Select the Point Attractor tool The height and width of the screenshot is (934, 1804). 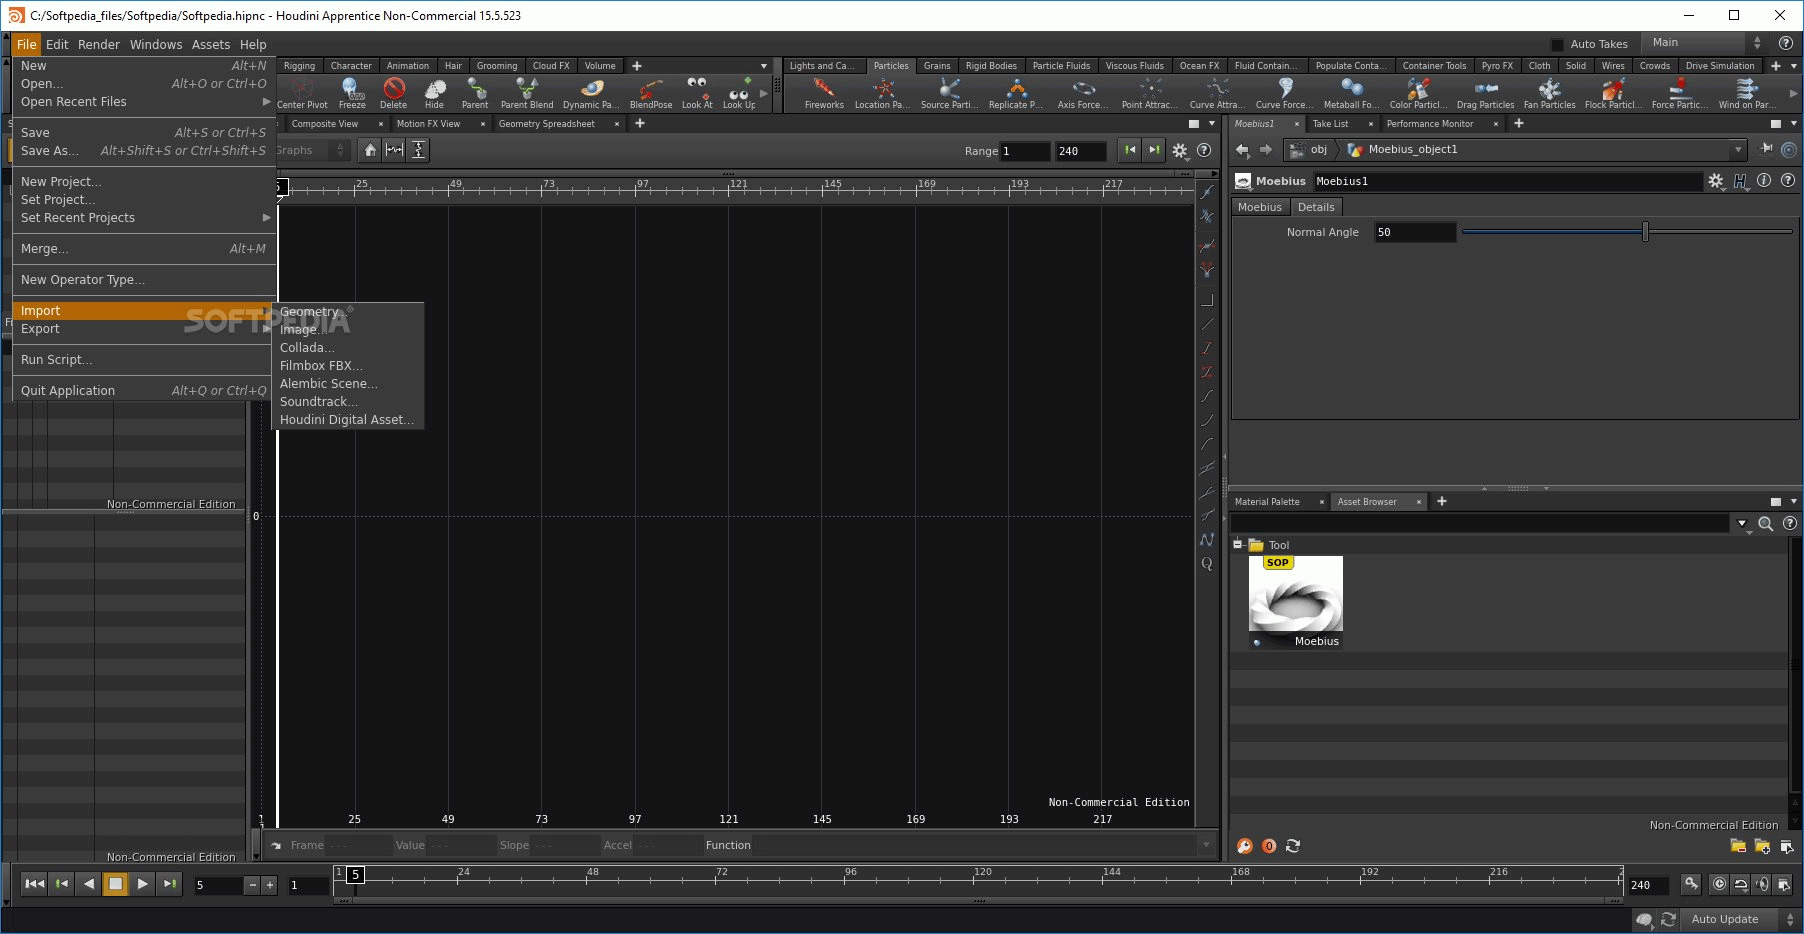tap(1150, 93)
